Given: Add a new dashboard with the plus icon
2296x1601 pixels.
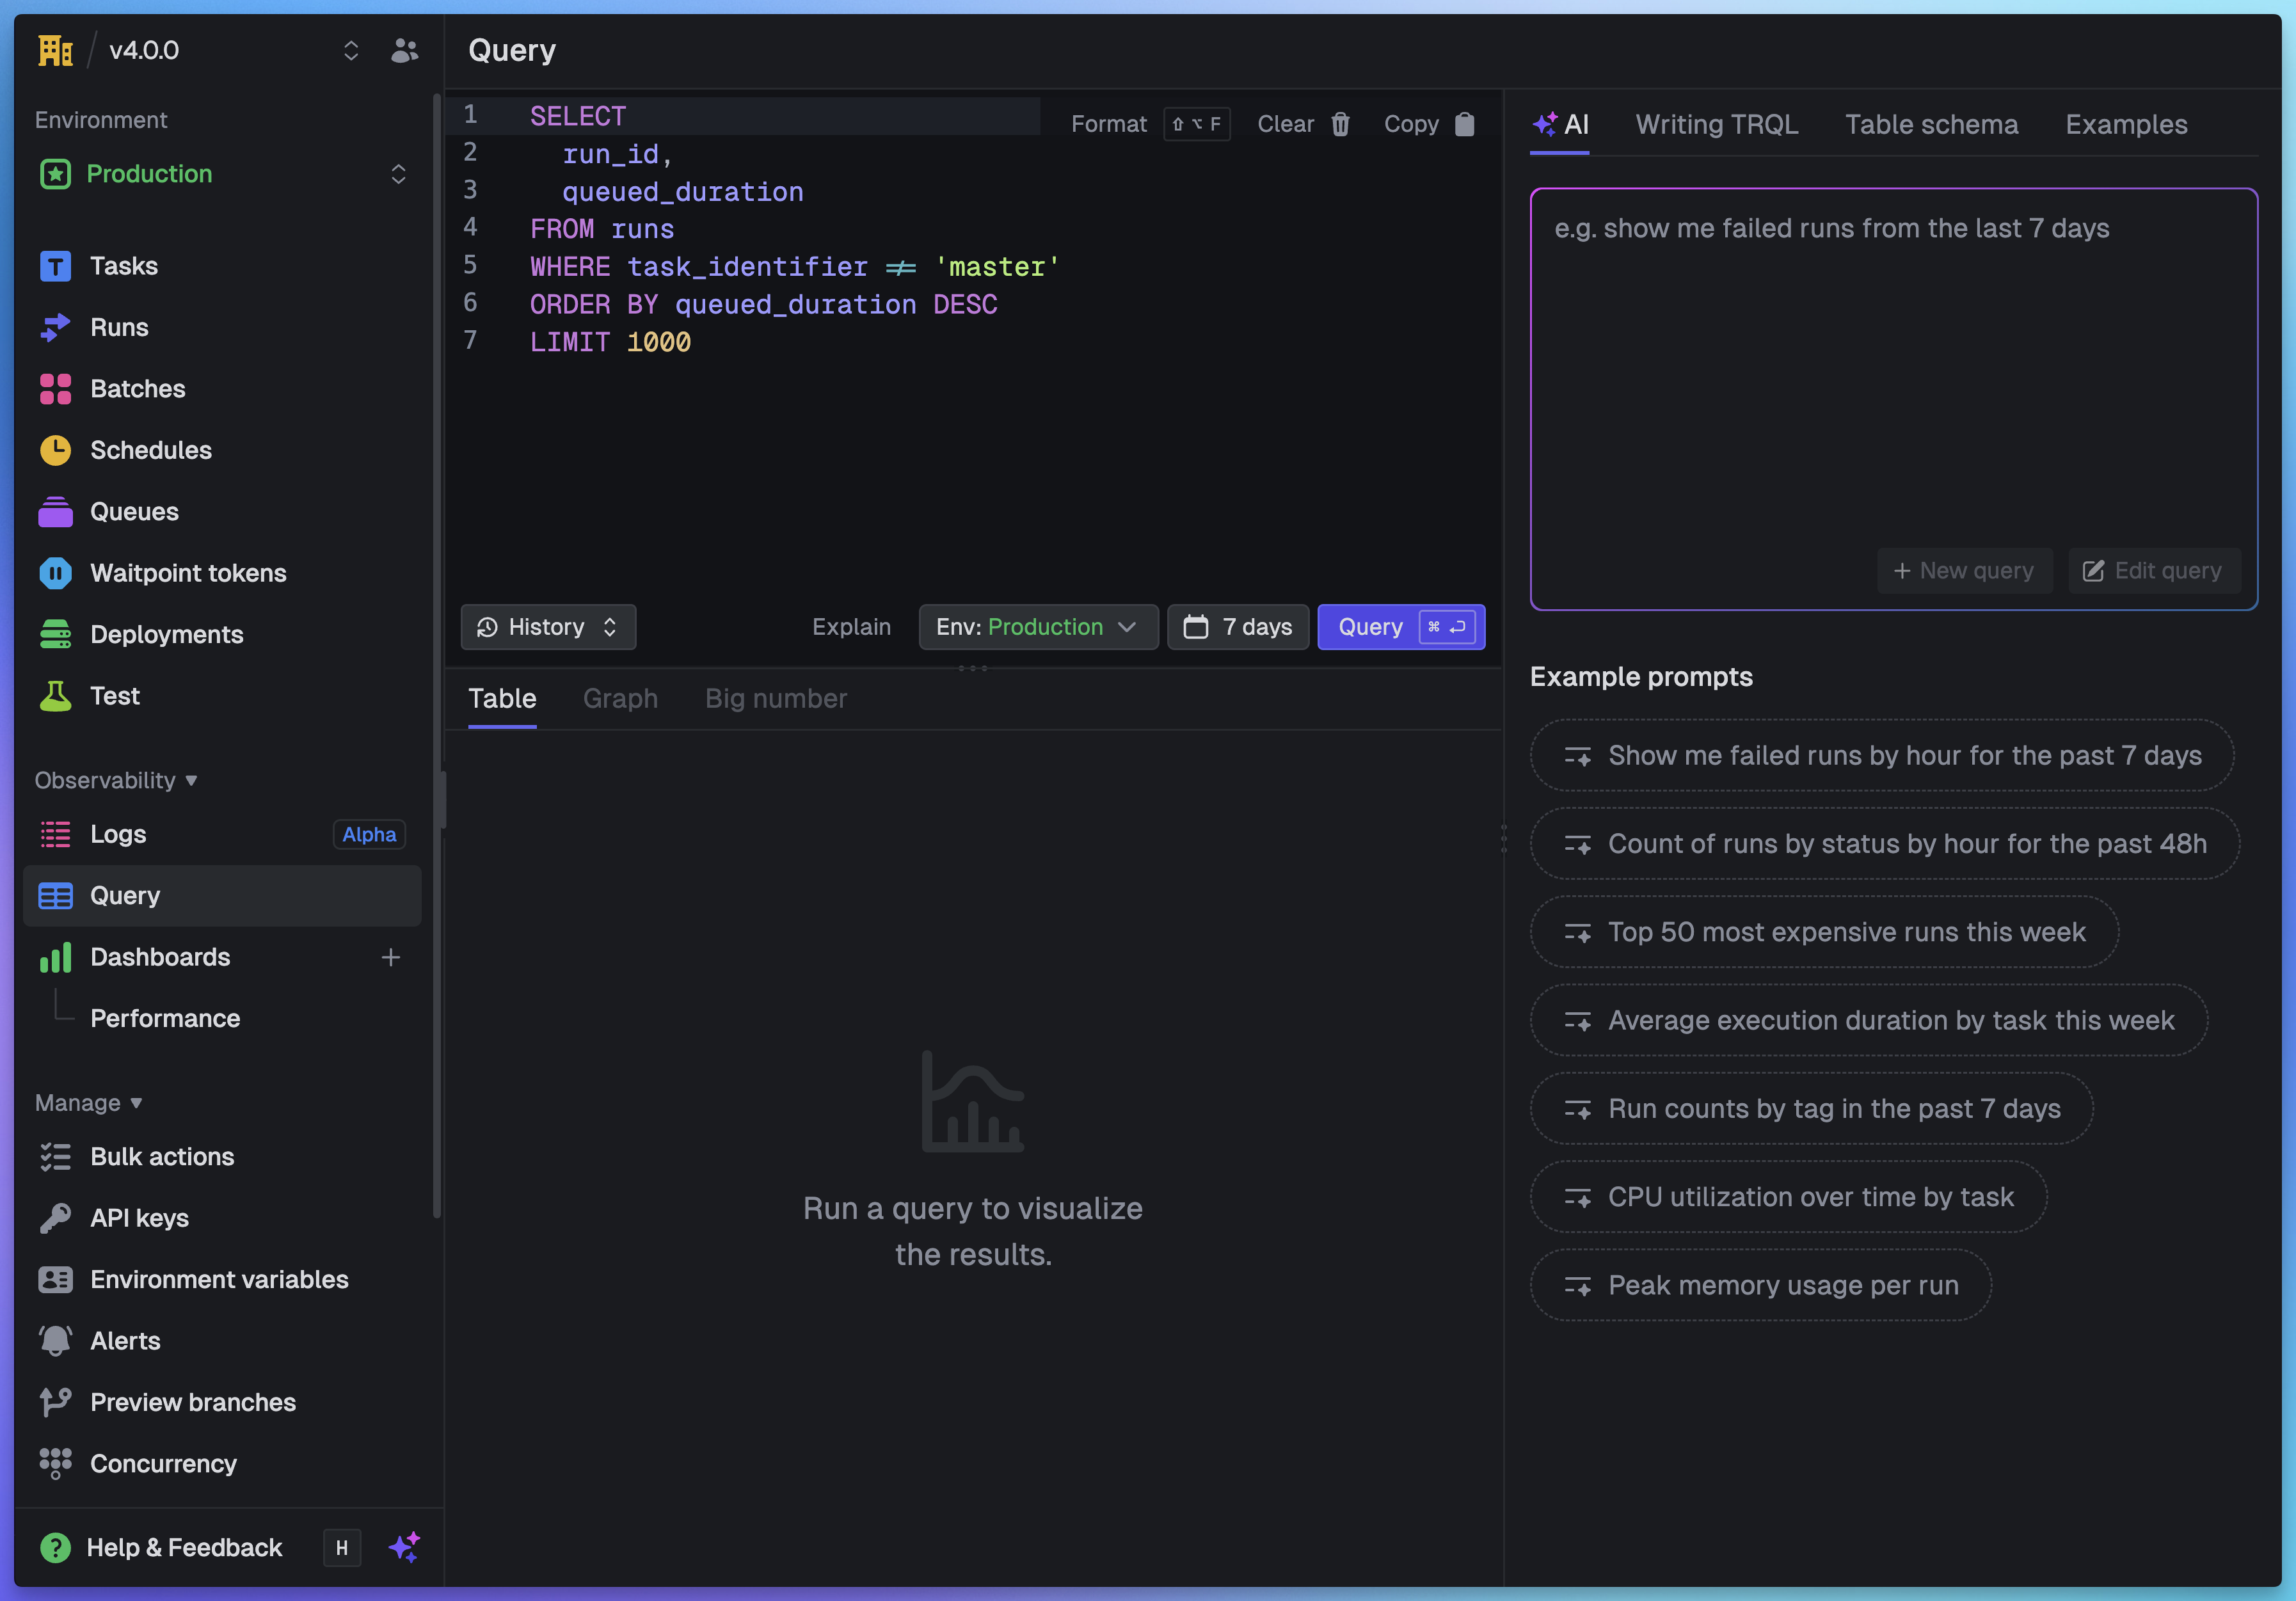Looking at the screenshot, I should pyautogui.click(x=391, y=957).
